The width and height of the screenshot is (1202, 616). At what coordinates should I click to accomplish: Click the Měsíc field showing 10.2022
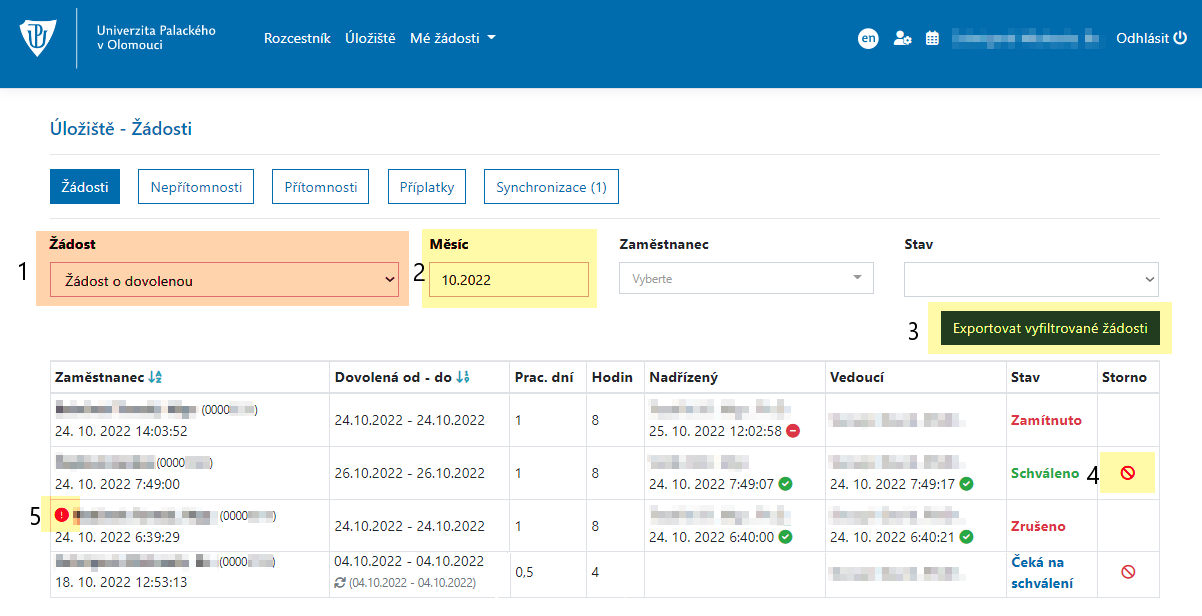pos(509,280)
